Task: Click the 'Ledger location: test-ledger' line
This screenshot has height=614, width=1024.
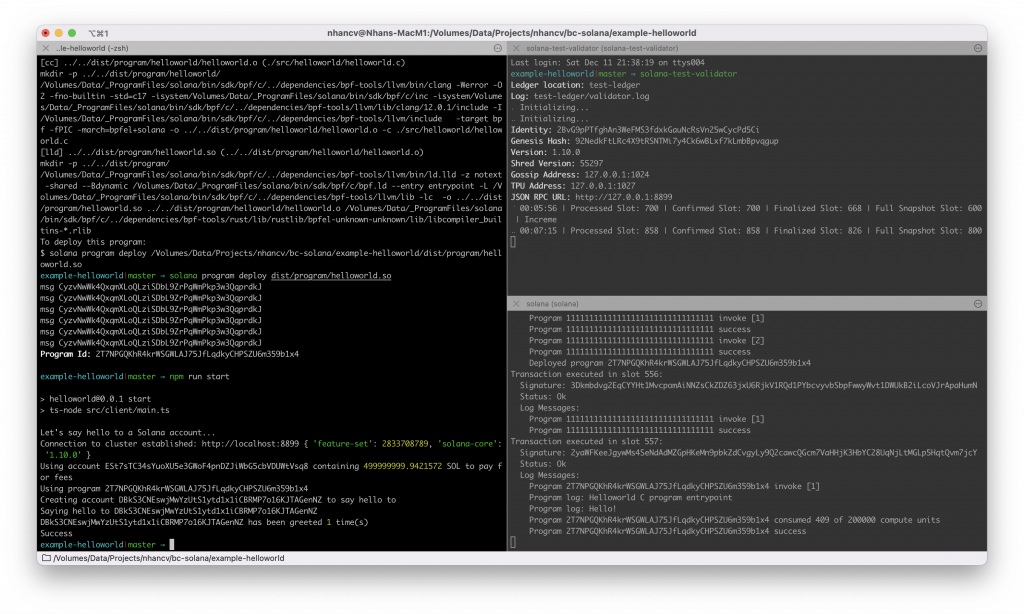Action: (575, 85)
